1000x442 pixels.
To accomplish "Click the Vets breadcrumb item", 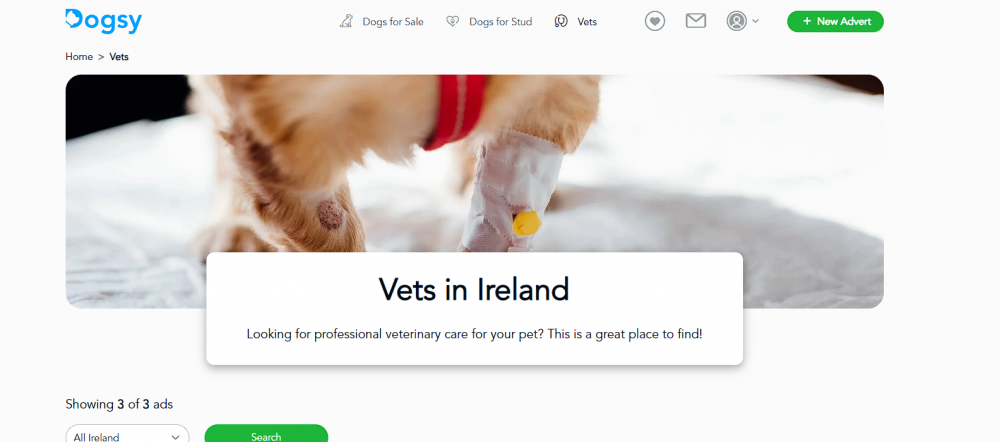I will point(119,57).
